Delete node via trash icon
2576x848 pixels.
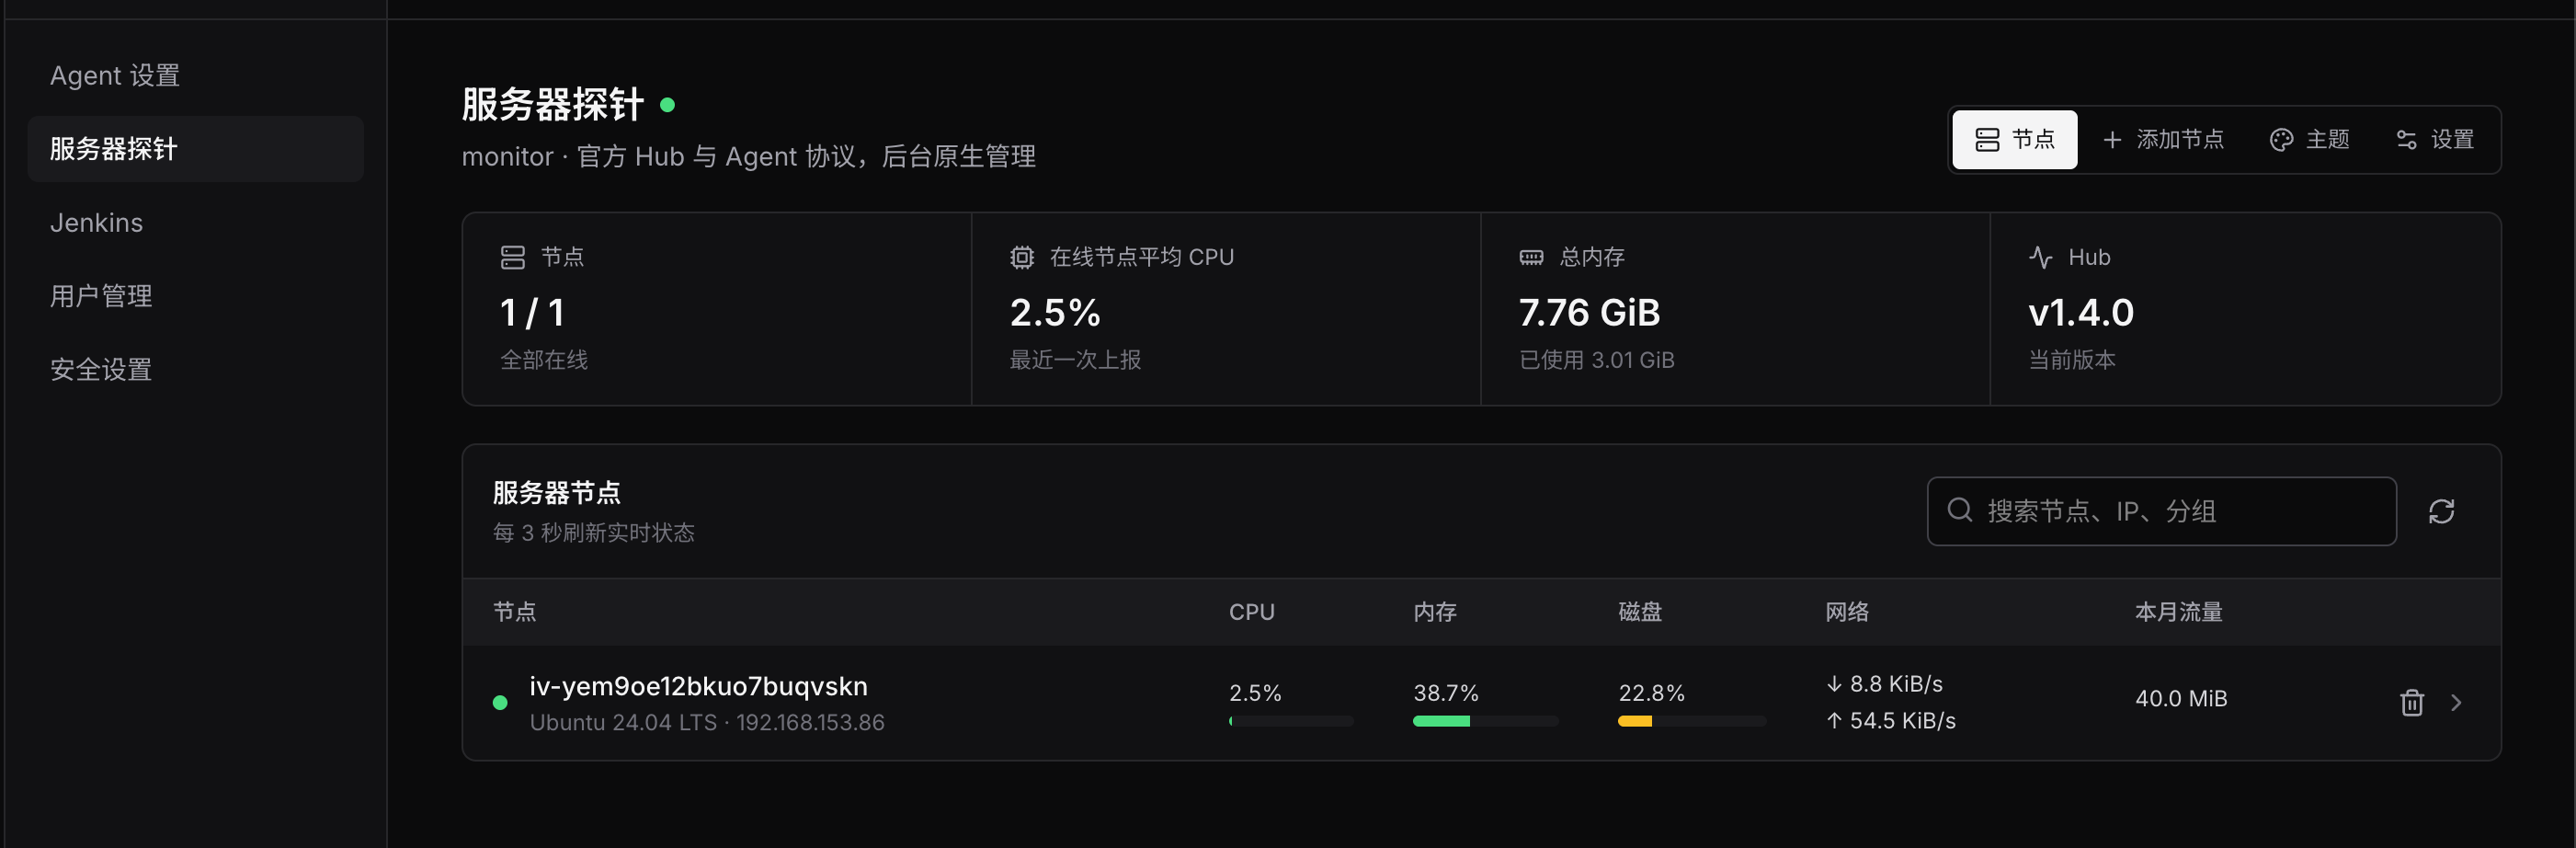(x=2411, y=703)
